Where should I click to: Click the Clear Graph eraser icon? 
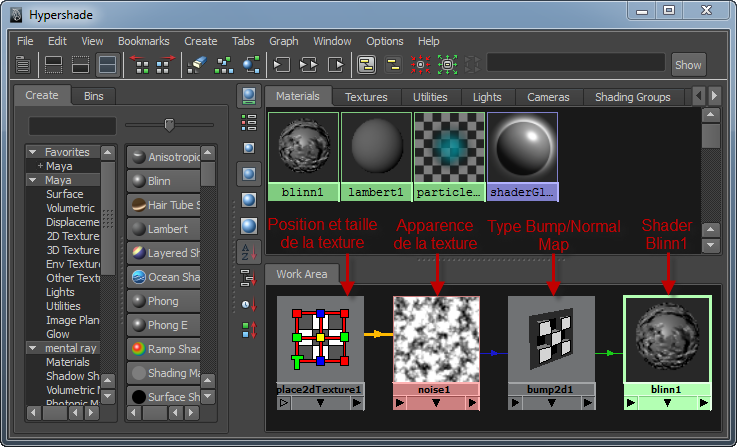[x=197, y=64]
